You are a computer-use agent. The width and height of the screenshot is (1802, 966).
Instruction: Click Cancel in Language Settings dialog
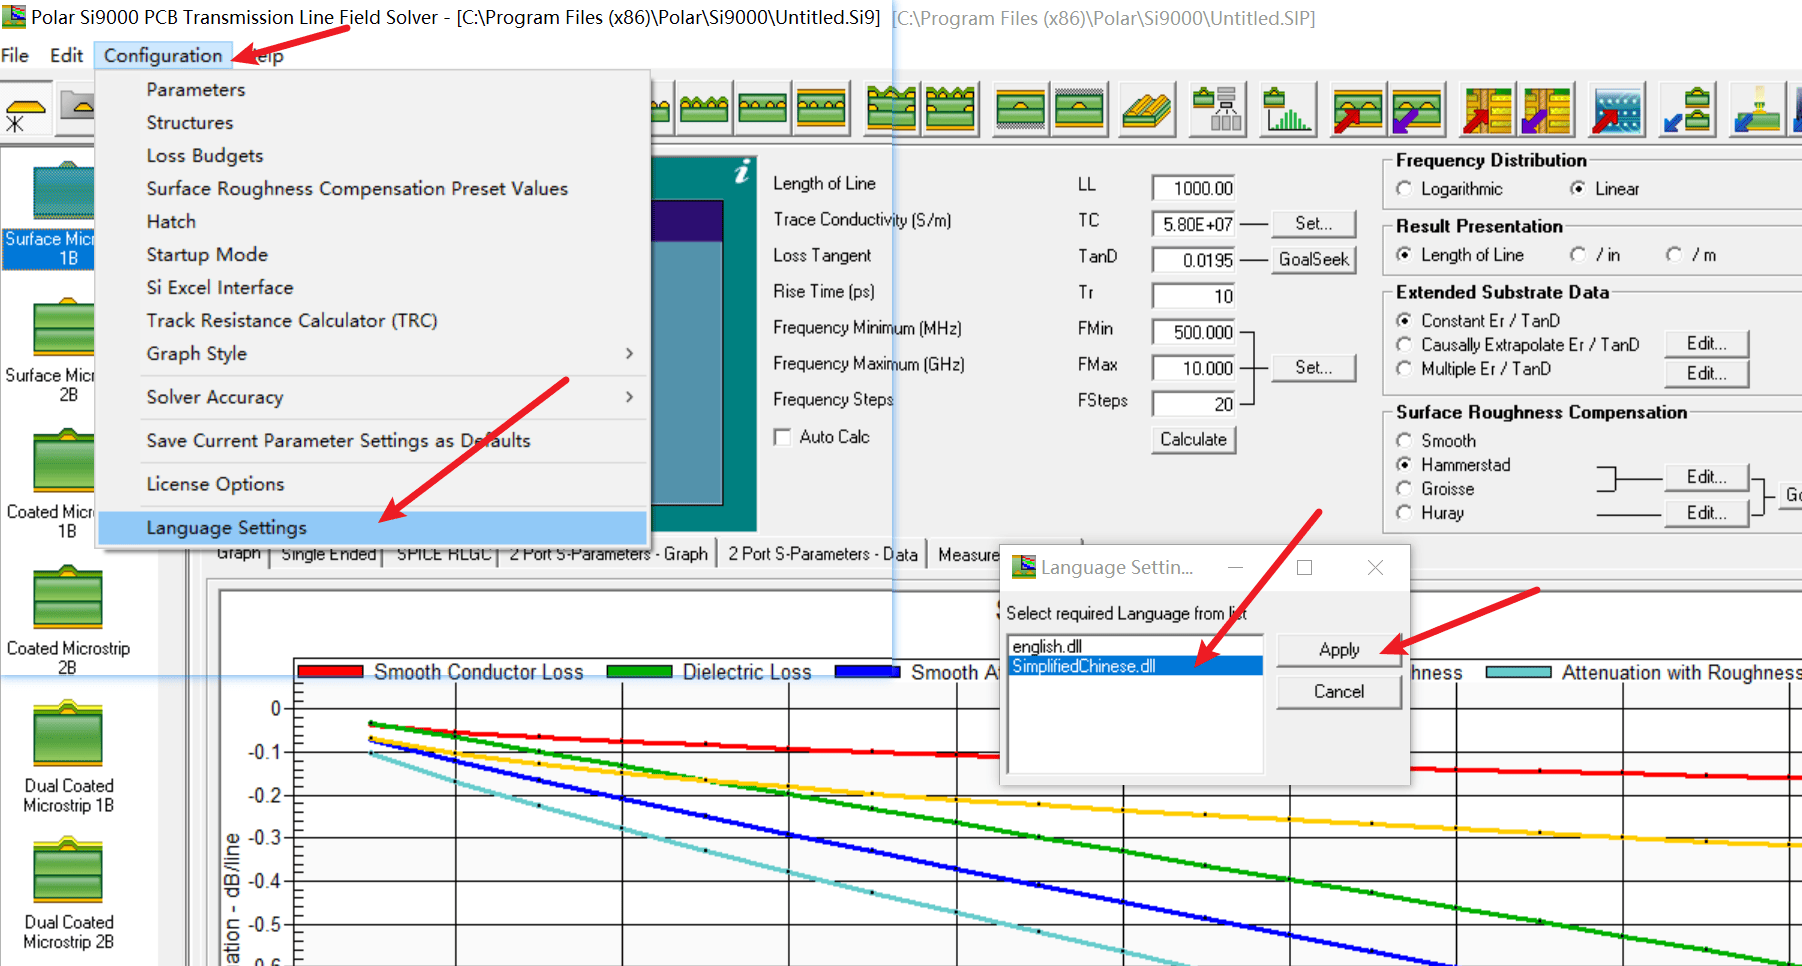click(x=1338, y=692)
